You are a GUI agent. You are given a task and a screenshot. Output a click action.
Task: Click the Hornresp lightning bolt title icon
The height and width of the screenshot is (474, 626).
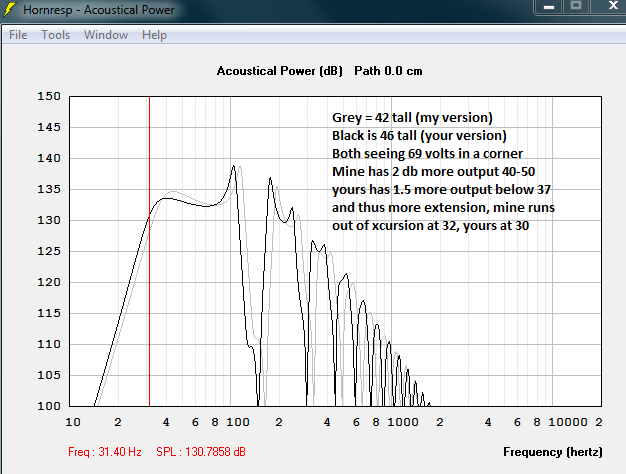pos(10,9)
